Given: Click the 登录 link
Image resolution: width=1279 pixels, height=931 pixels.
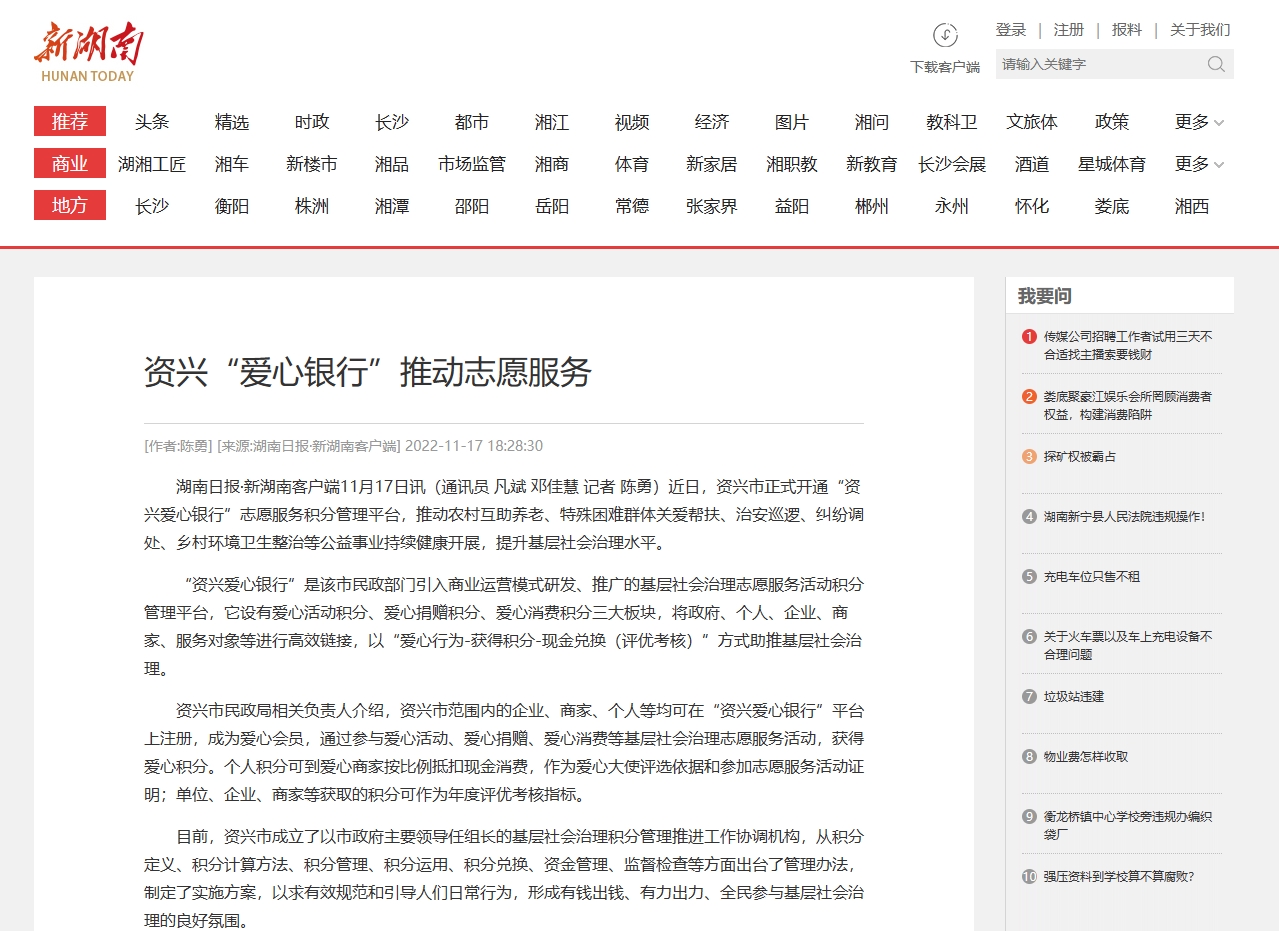Looking at the screenshot, I should [1011, 30].
